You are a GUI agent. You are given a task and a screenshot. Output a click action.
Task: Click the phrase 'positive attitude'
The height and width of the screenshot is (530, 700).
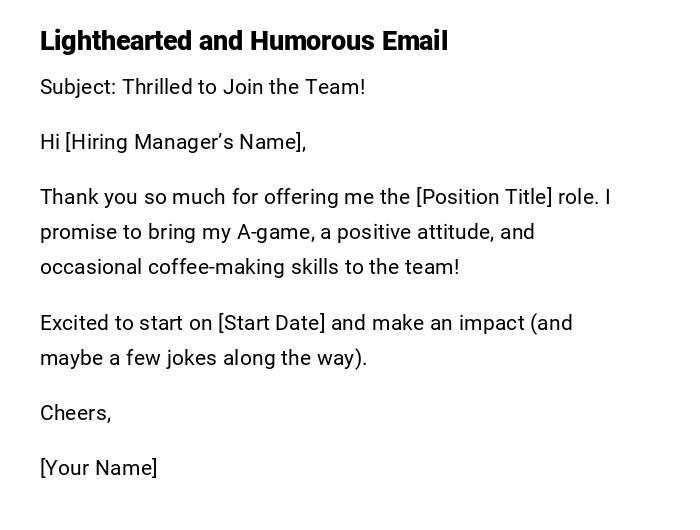[413, 232]
